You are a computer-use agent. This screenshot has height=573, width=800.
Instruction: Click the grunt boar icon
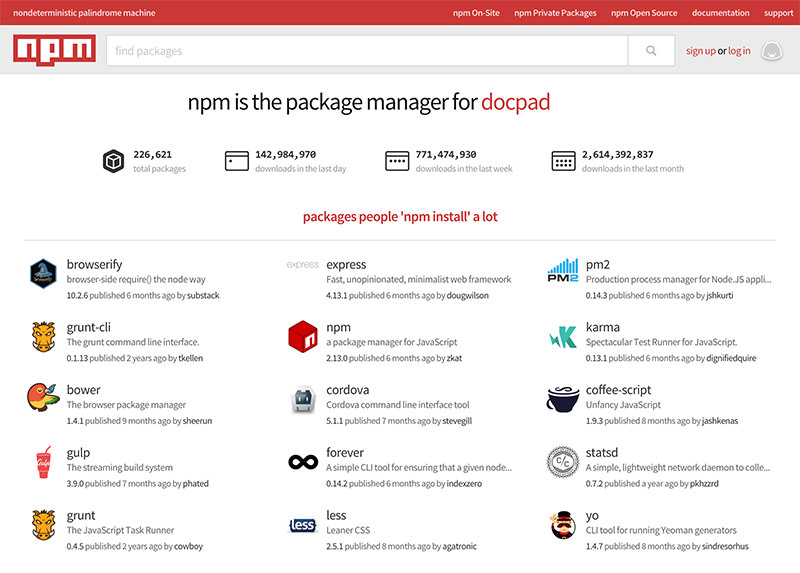point(43,525)
